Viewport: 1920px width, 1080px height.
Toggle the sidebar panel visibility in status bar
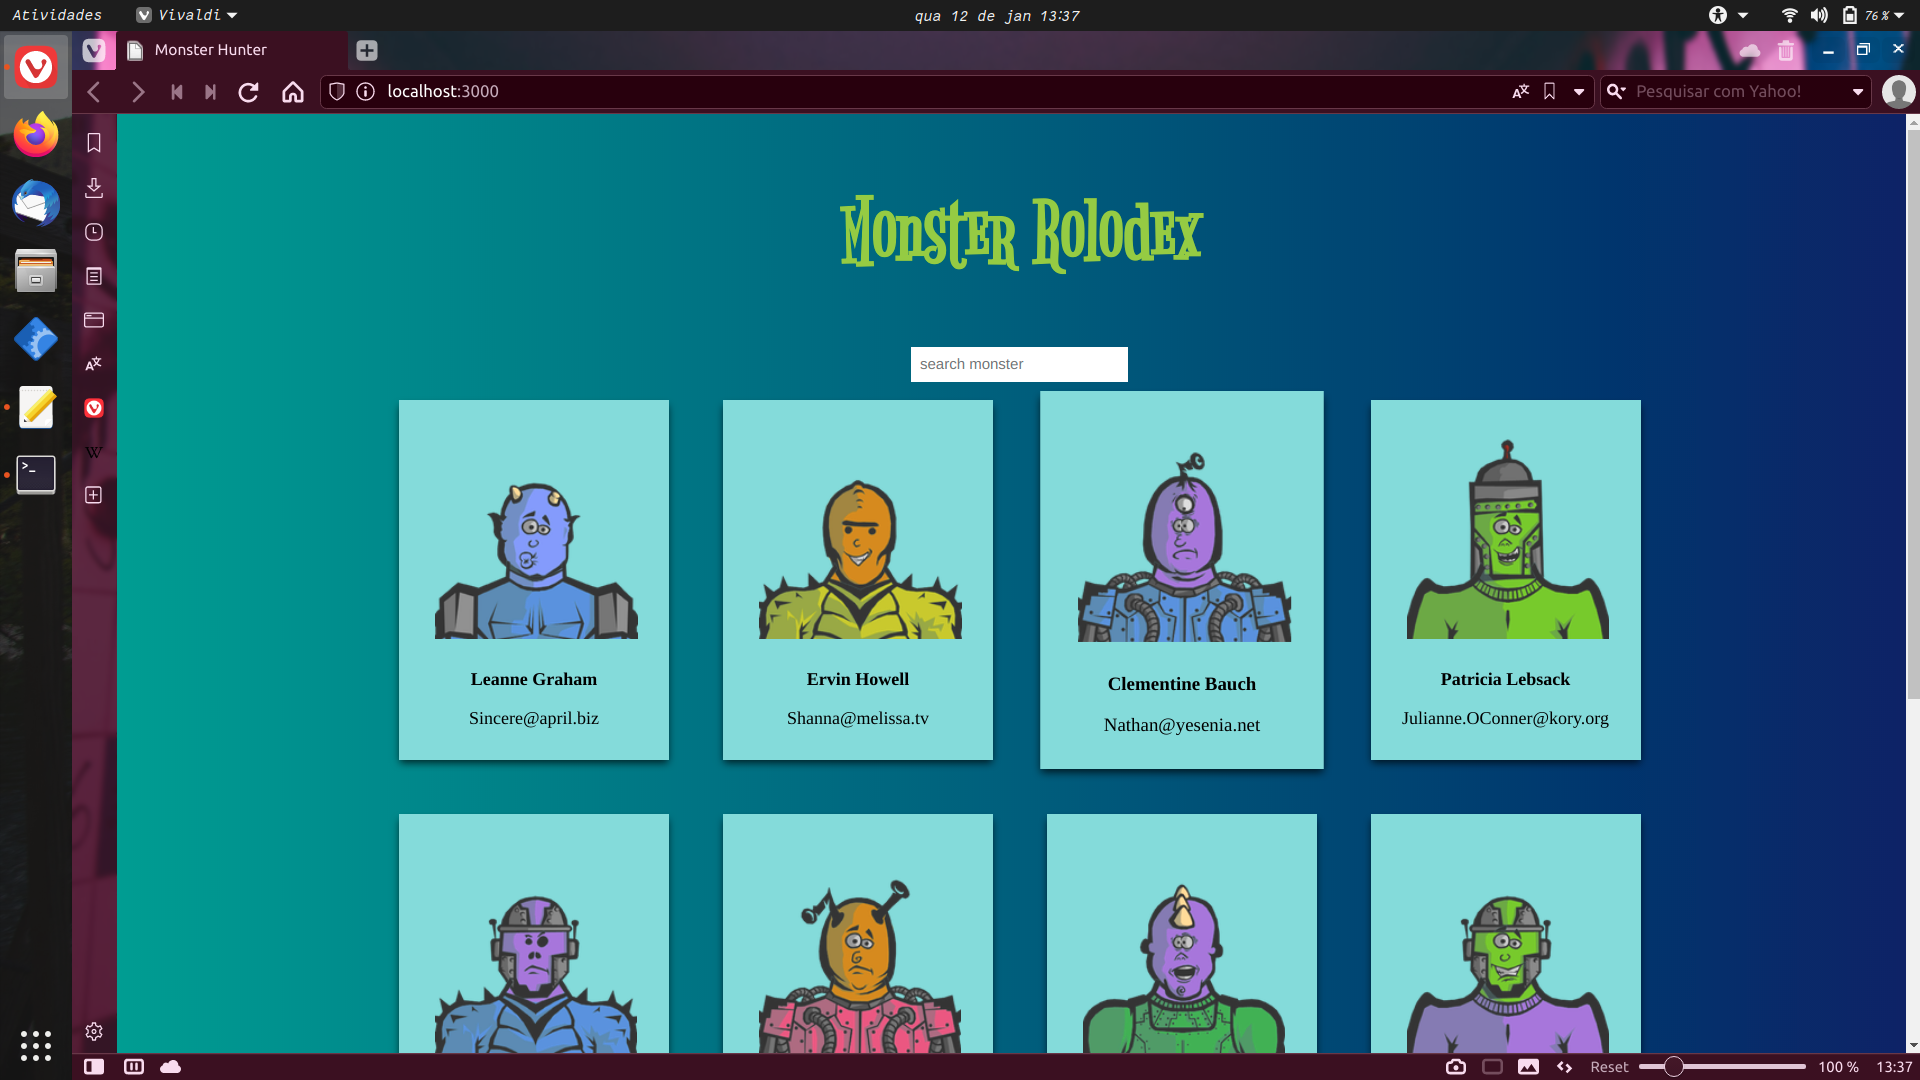tap(93, 1067)
